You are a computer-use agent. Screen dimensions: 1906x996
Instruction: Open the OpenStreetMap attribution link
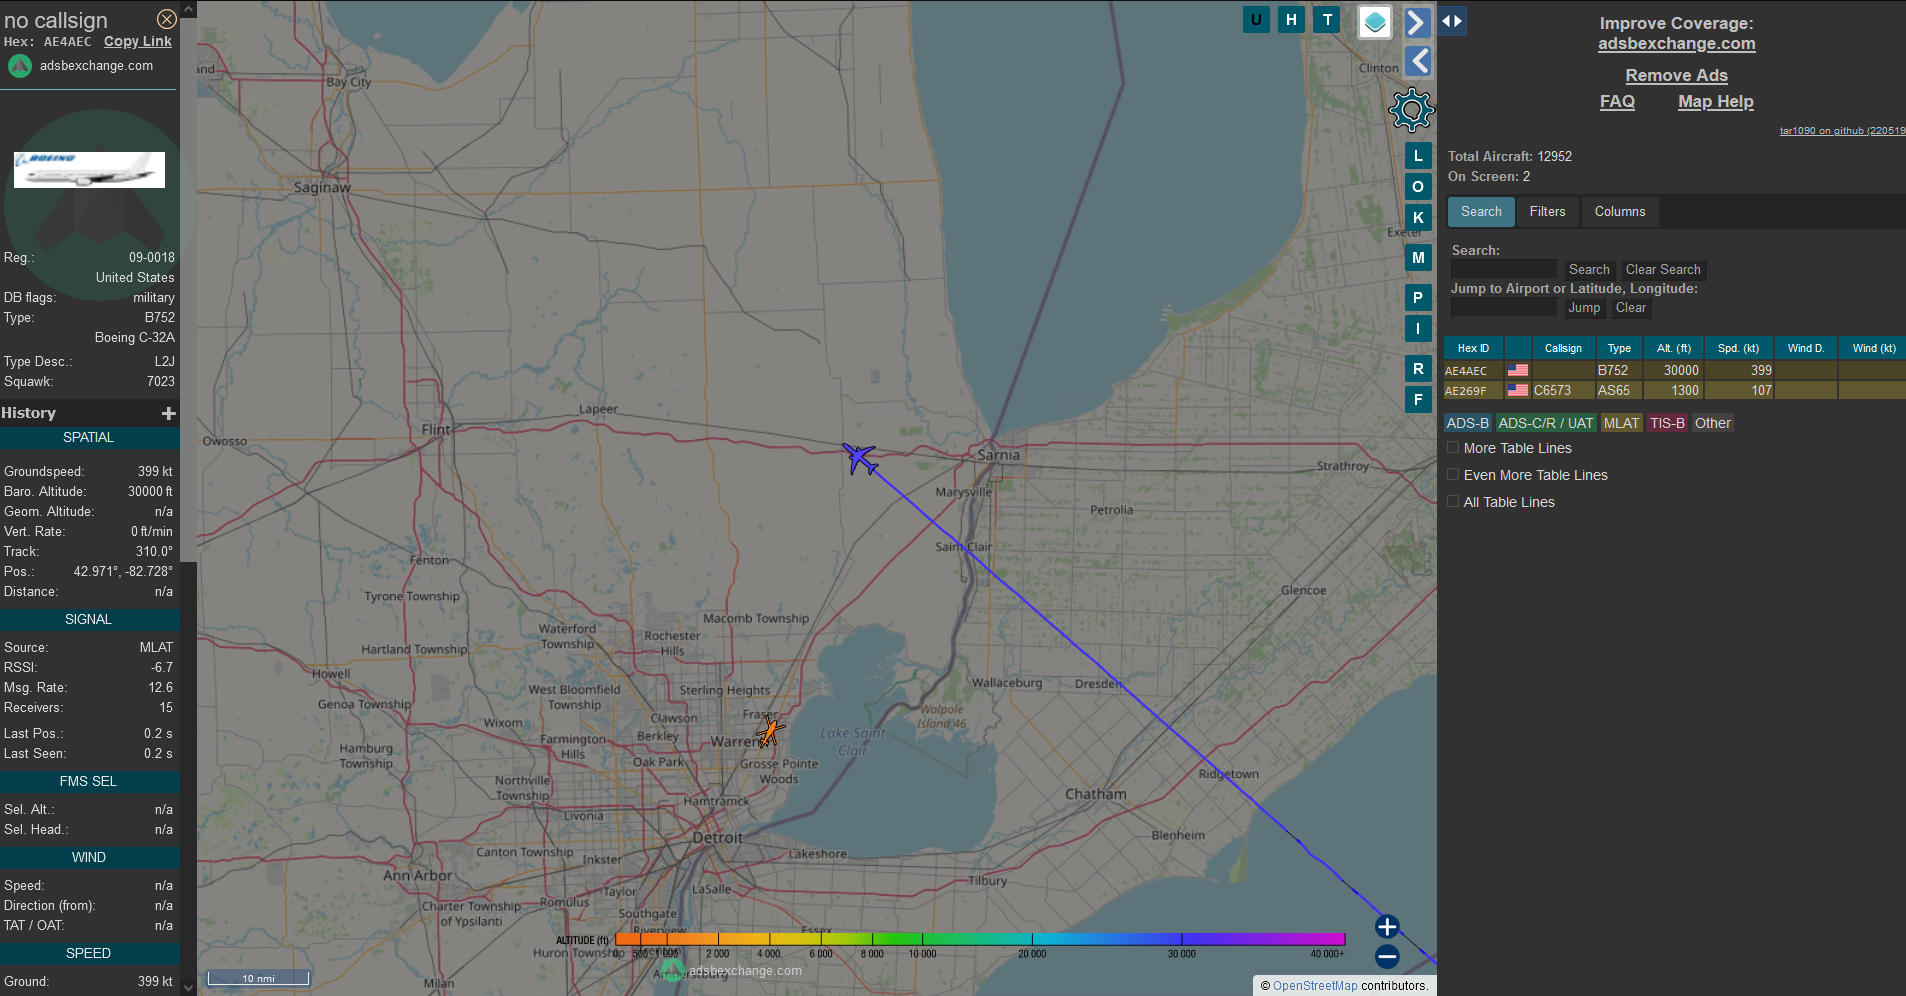[1315, 986]
